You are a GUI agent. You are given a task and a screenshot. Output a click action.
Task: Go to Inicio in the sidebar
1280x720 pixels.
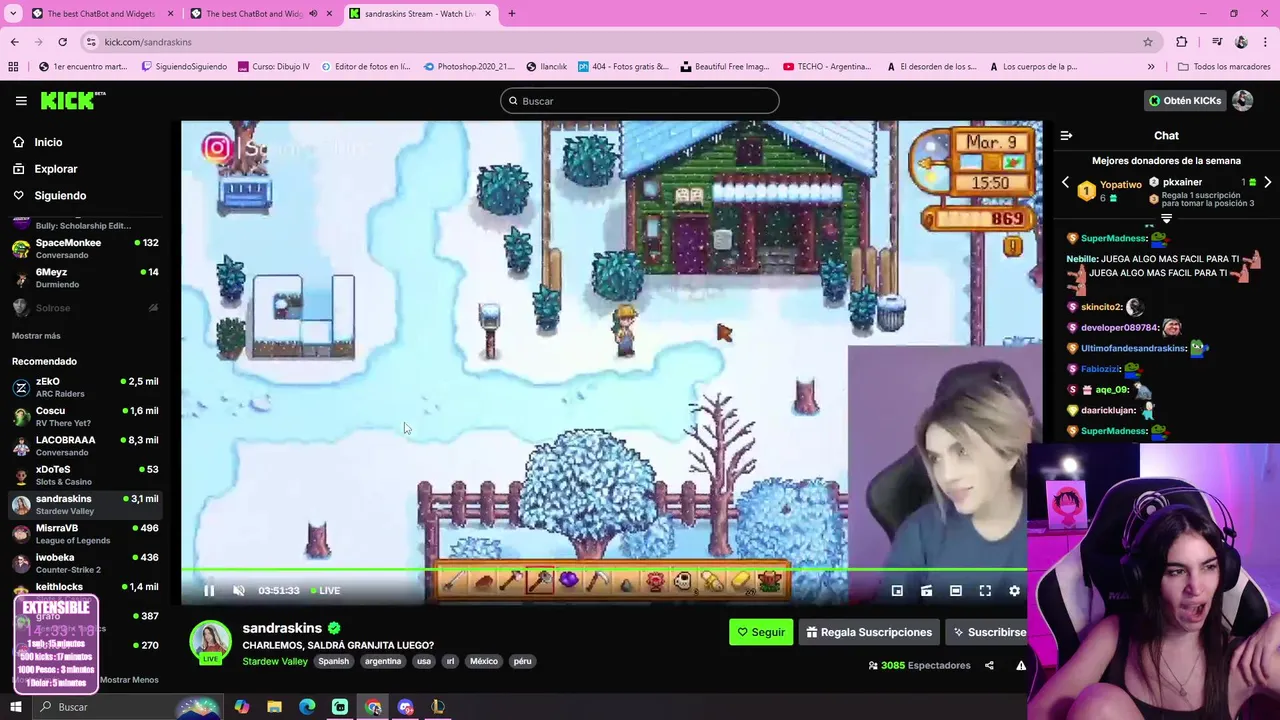pos(48,142)
